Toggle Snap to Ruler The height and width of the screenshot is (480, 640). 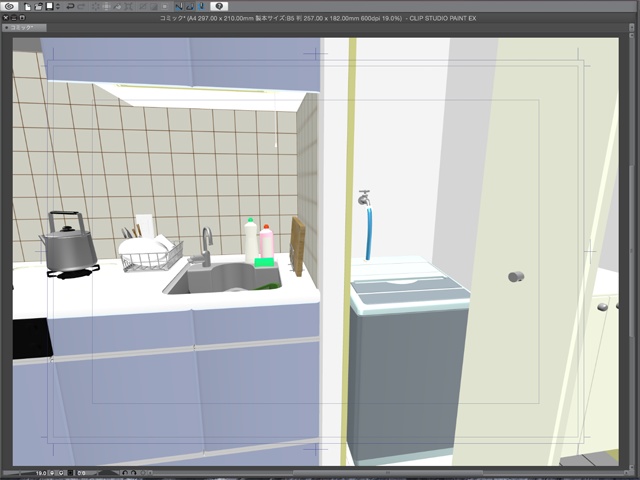pyautogui.click(x=179, y=7)
